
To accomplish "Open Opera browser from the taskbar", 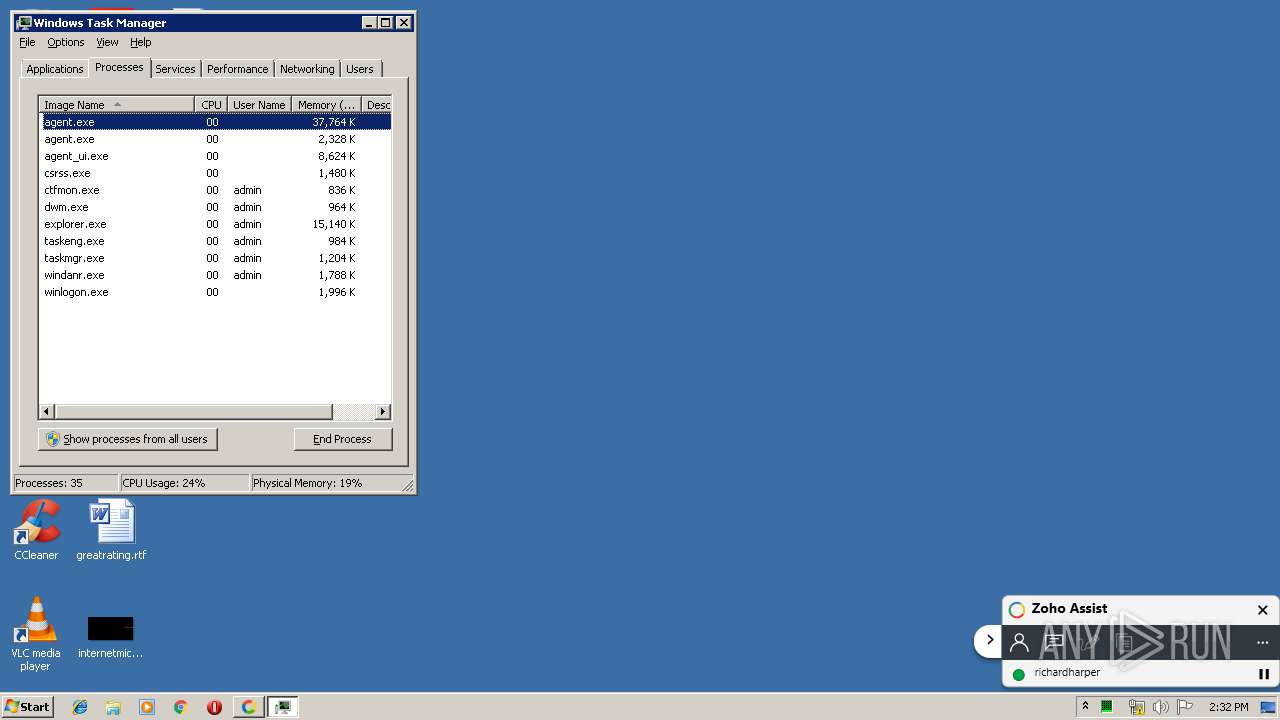I will (x=214, y=707).
